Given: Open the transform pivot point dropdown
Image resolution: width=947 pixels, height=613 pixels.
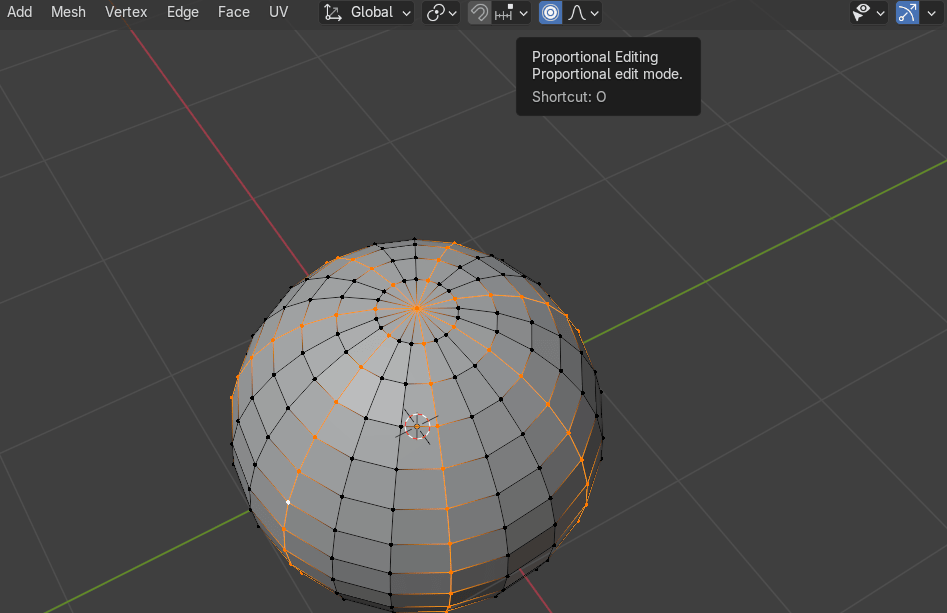Looking at the screenshot, I should pos(441,13).
